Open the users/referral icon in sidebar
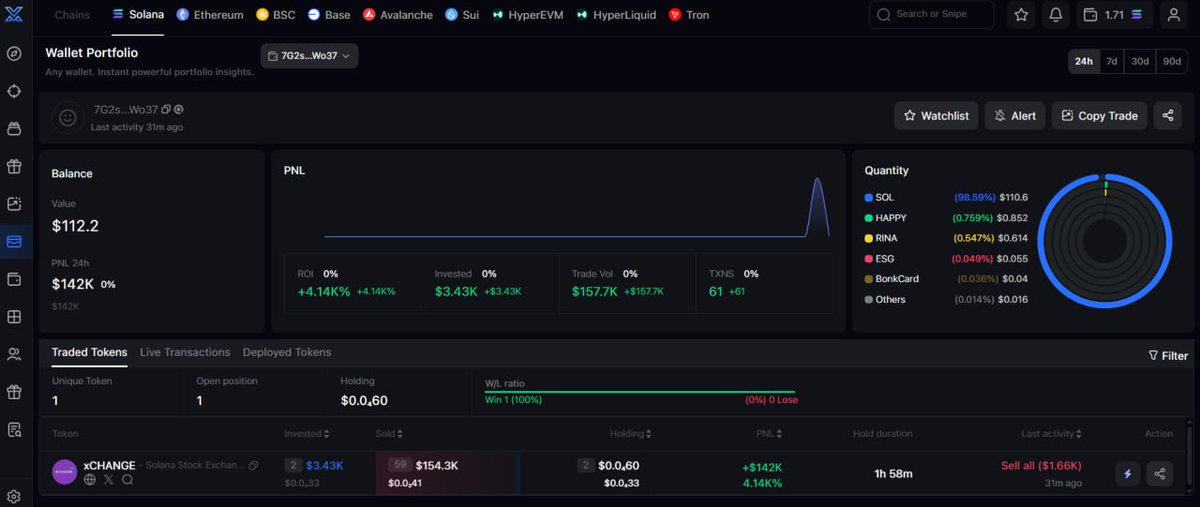This screenshot has width=1200, height=507. (x=14, y=354)
